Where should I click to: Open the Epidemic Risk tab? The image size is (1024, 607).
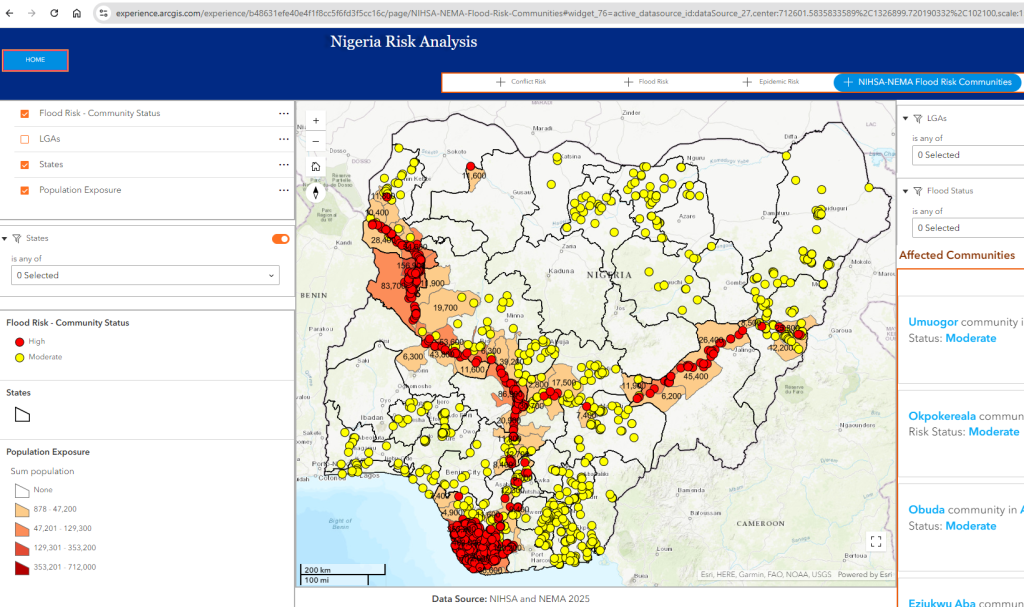[x=769, y=82]
